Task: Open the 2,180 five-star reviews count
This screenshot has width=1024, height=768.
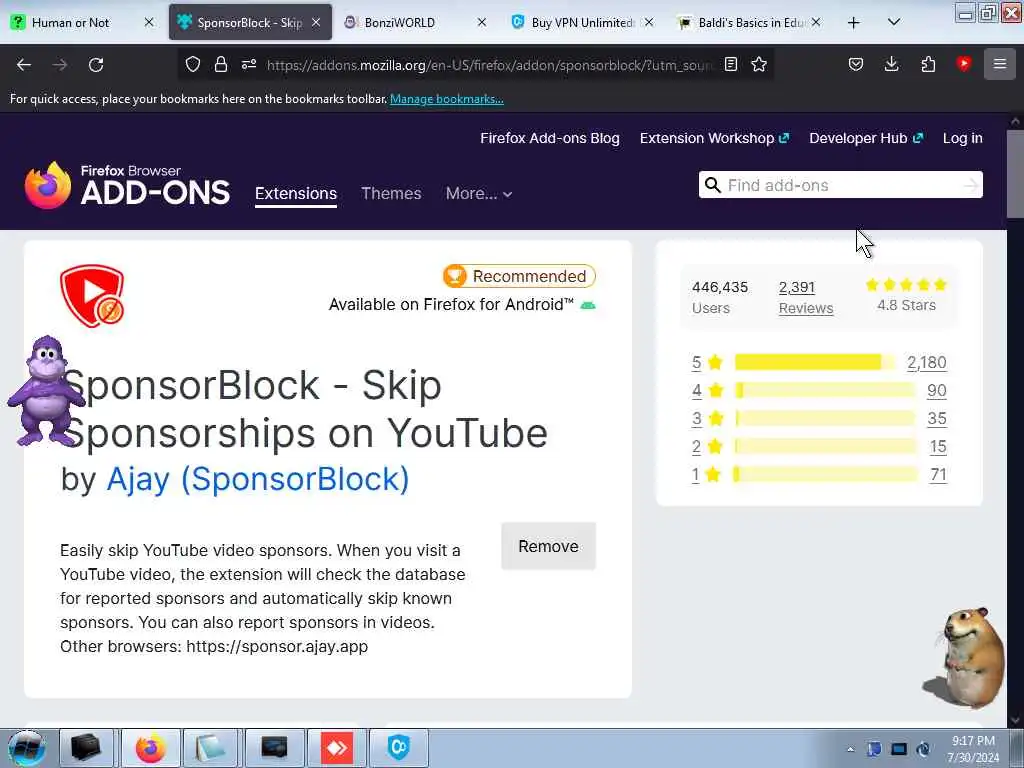Action: [x=927, y=362]
